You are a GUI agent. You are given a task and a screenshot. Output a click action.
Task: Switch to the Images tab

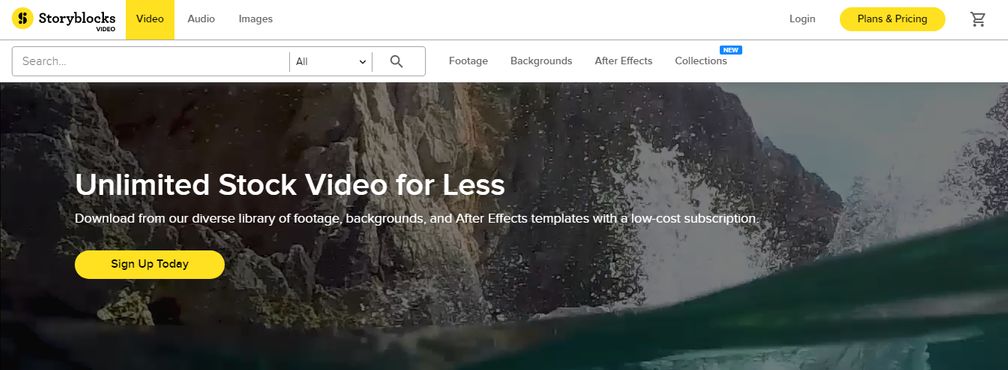click(x=256, y=19)
